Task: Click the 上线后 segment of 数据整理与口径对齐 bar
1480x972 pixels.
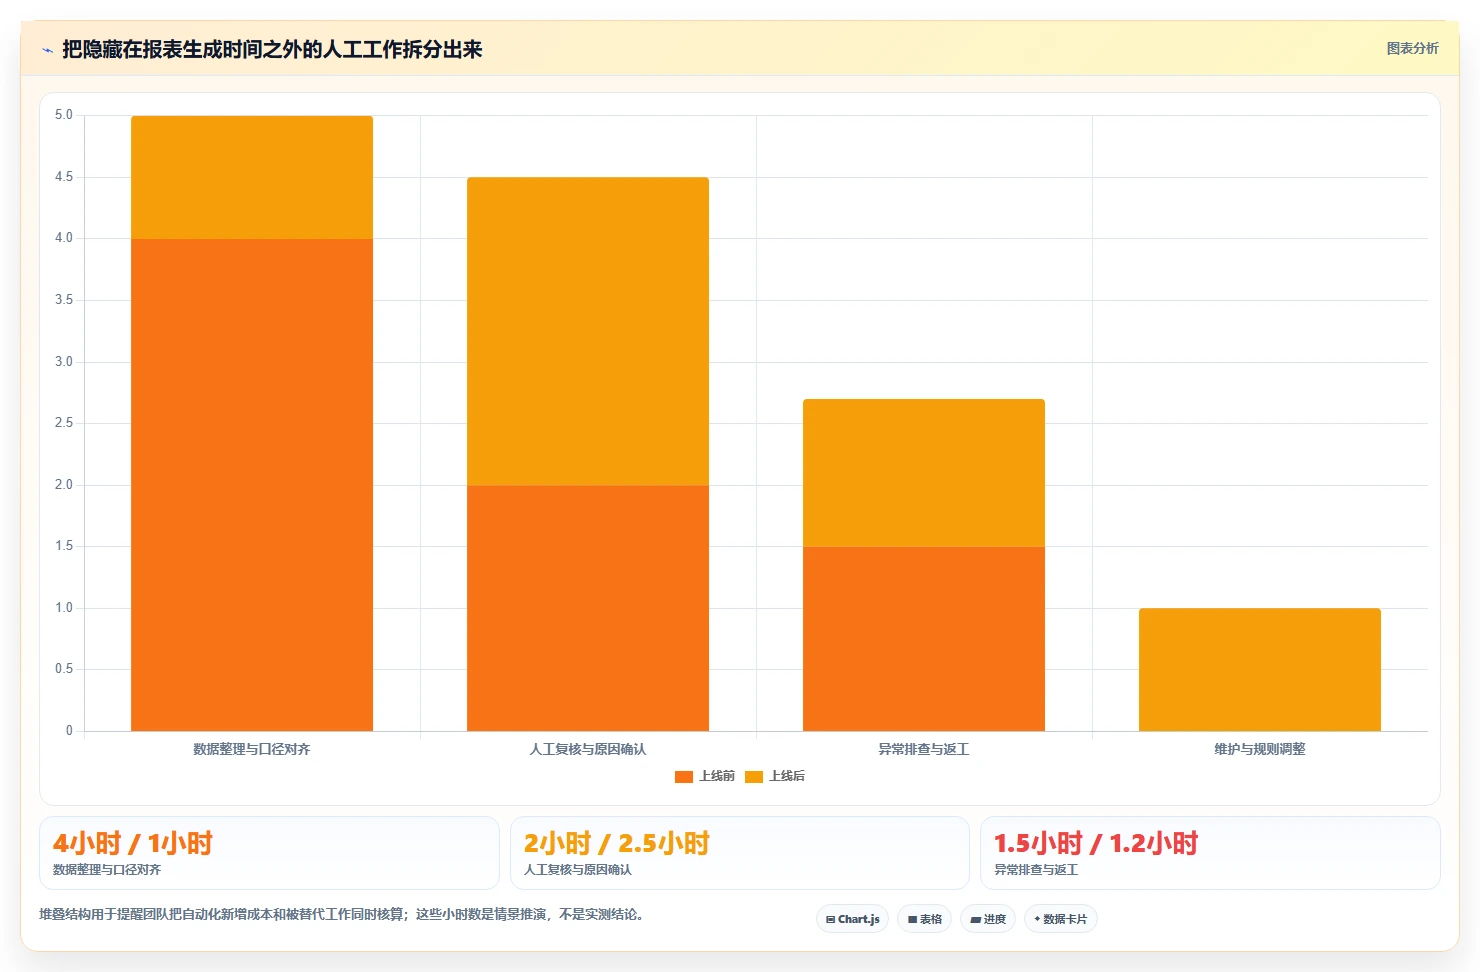Action: click(x=252, y=177)
